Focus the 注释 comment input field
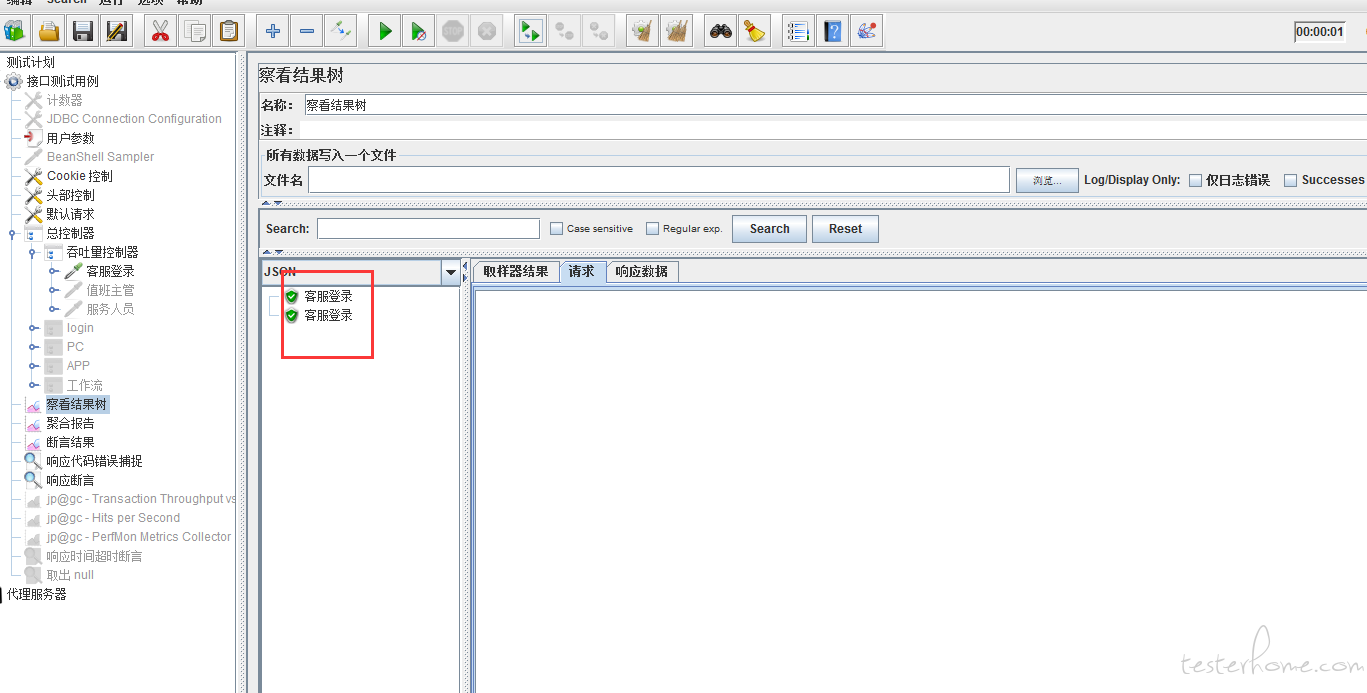Viewport: 1367px width, 693px height. pos(833,130)
